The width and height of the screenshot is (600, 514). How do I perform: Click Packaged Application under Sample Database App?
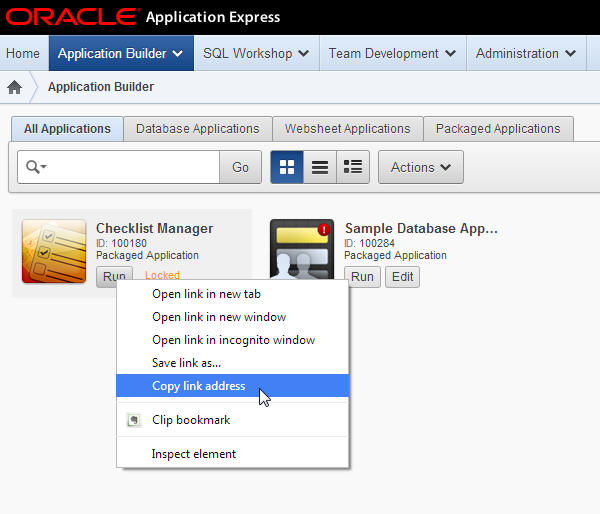(395, 255)
